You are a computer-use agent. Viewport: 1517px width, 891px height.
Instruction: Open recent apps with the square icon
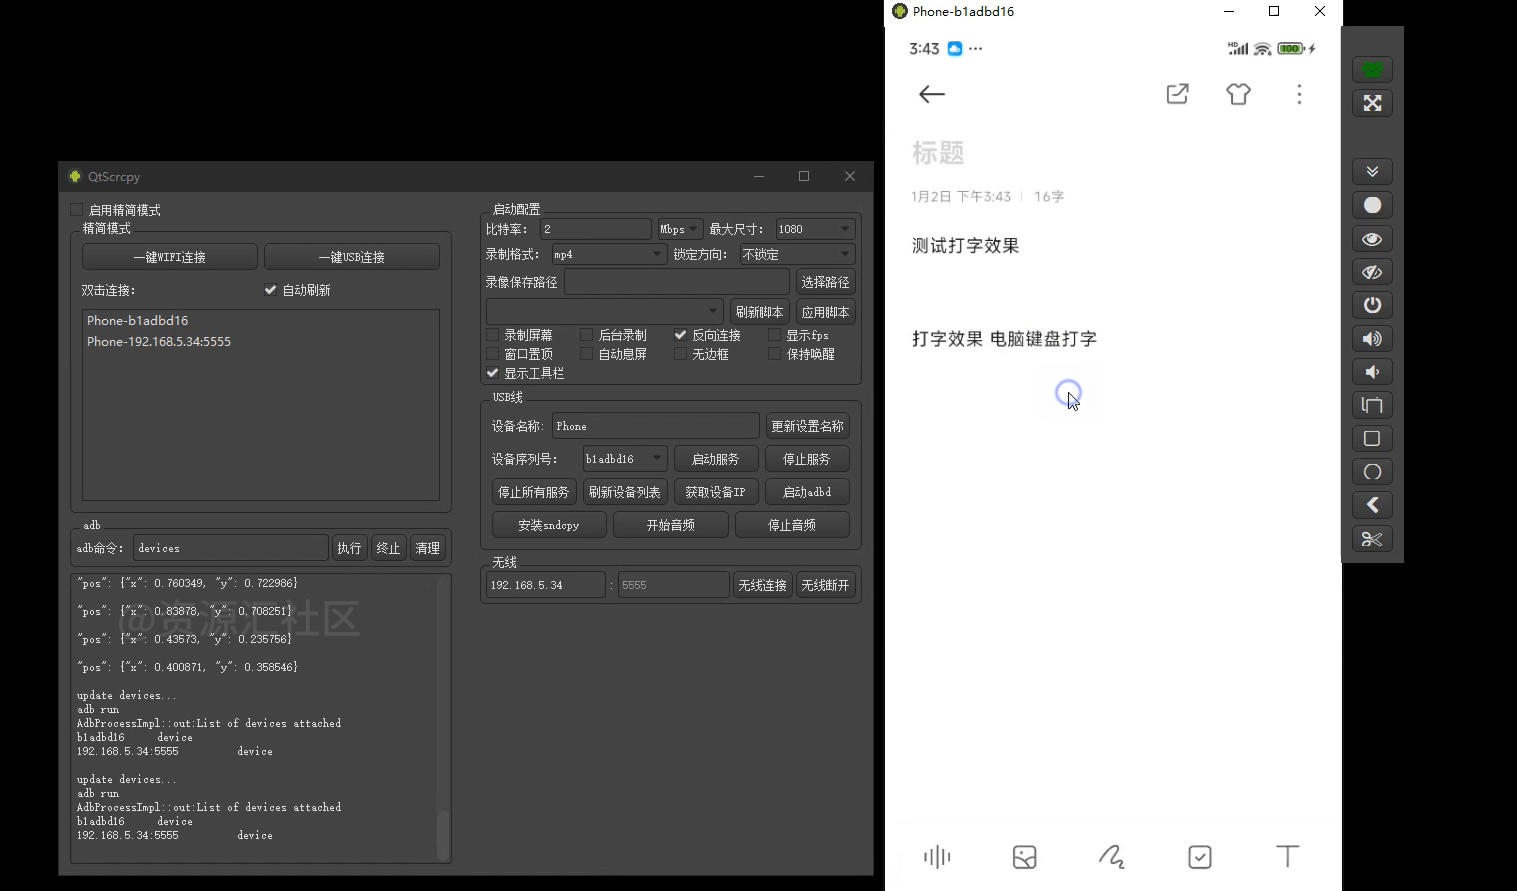[1371, 438]
